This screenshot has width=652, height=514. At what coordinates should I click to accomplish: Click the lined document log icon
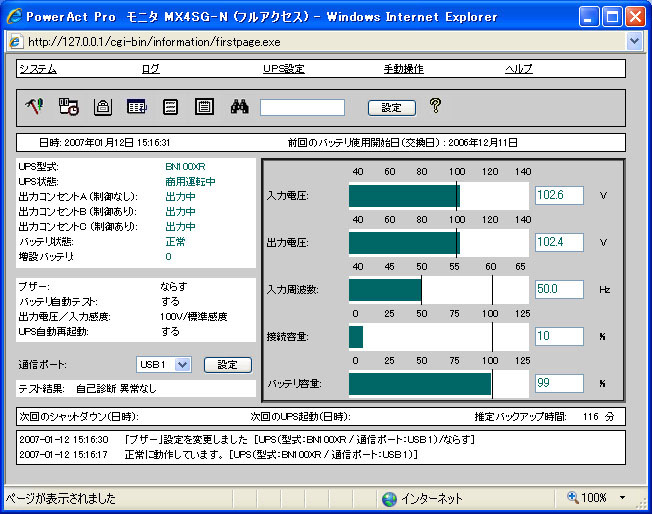point(170,107)
